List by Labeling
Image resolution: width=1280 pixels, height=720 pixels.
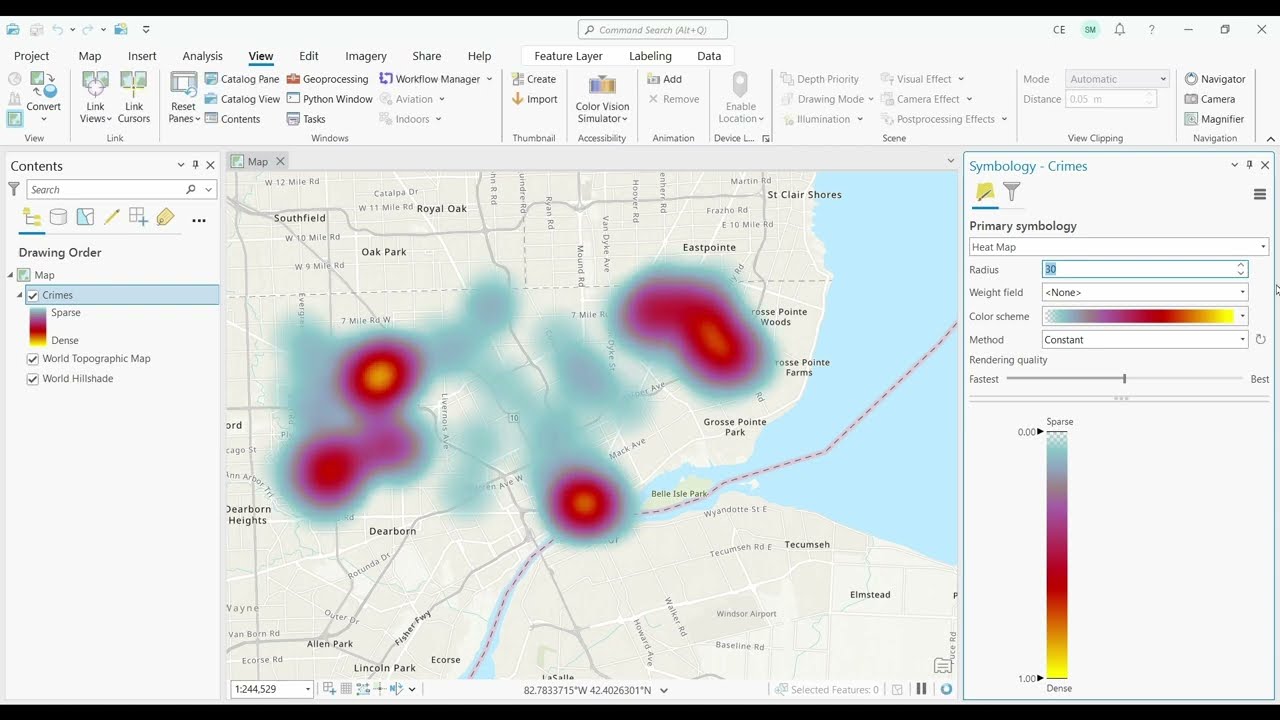(165, 218)
